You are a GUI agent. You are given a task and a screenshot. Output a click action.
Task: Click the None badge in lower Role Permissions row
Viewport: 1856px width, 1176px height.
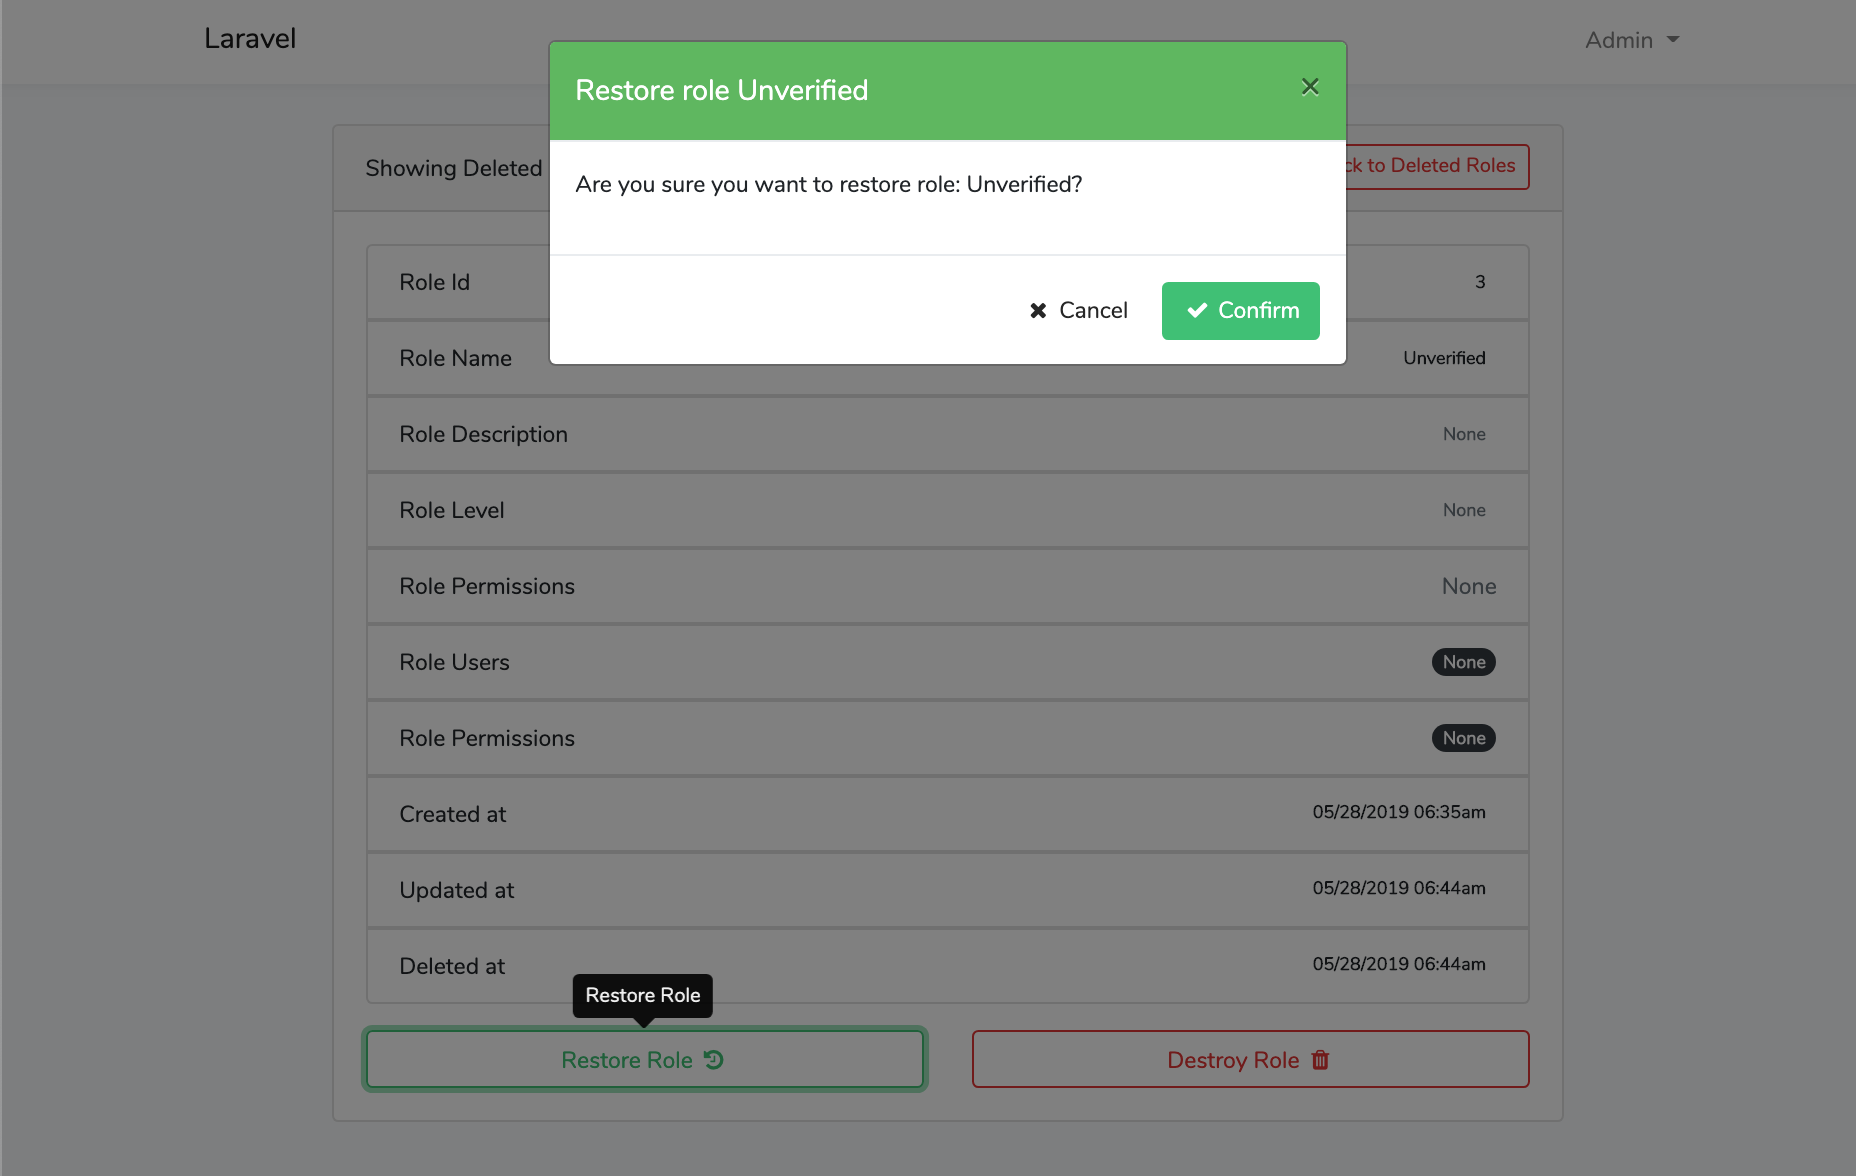tap(1463, 738)
